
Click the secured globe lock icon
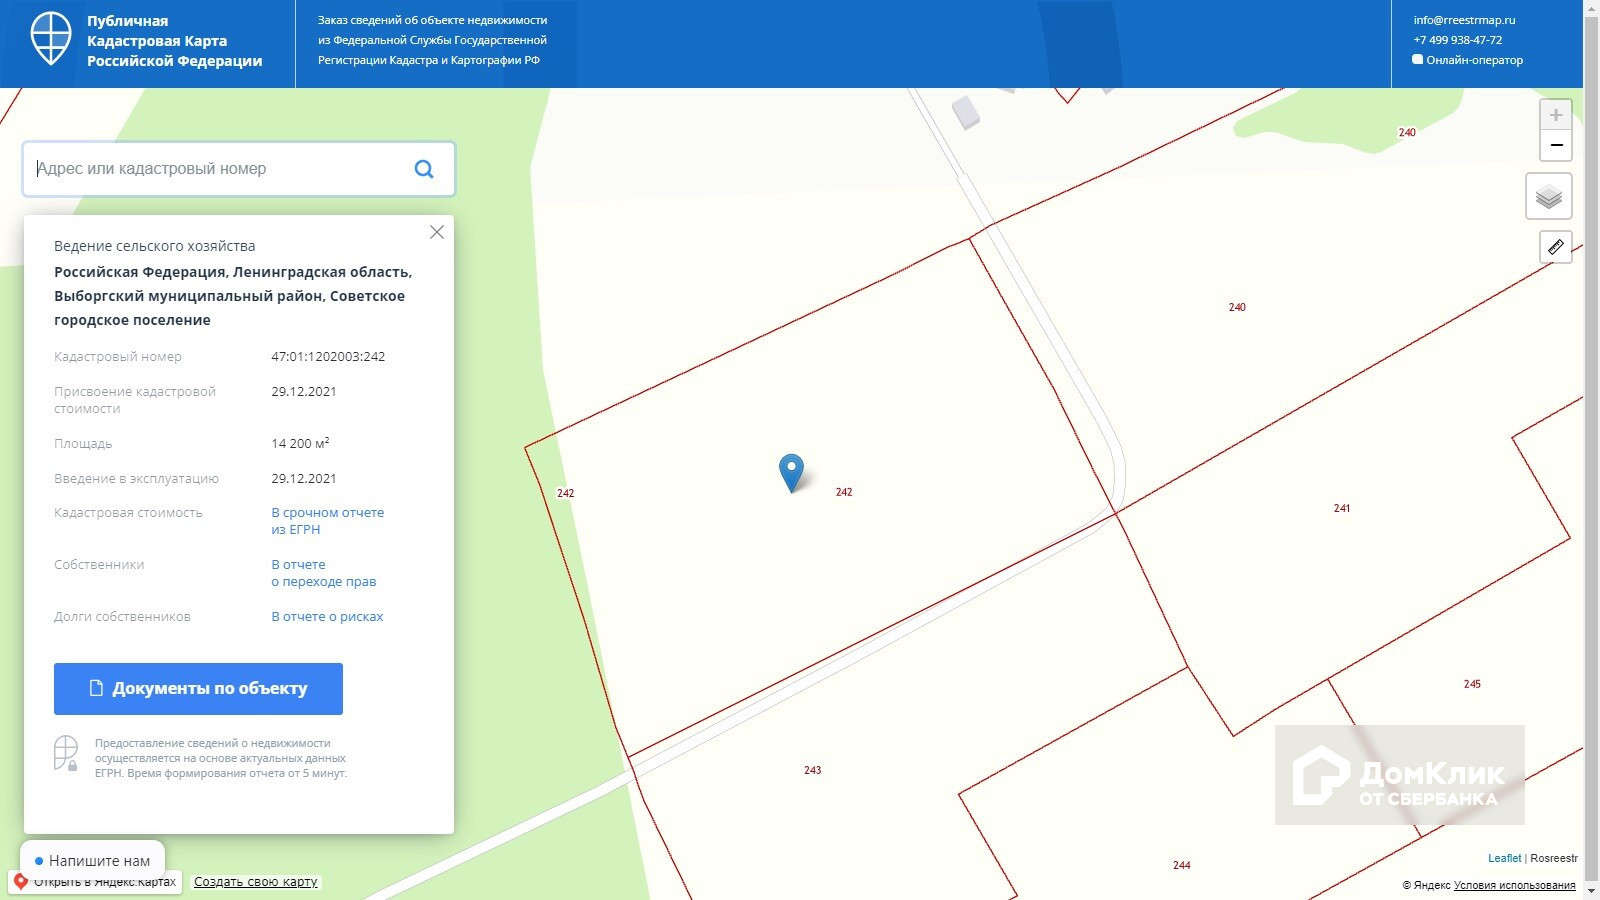(x=66, y=753)
